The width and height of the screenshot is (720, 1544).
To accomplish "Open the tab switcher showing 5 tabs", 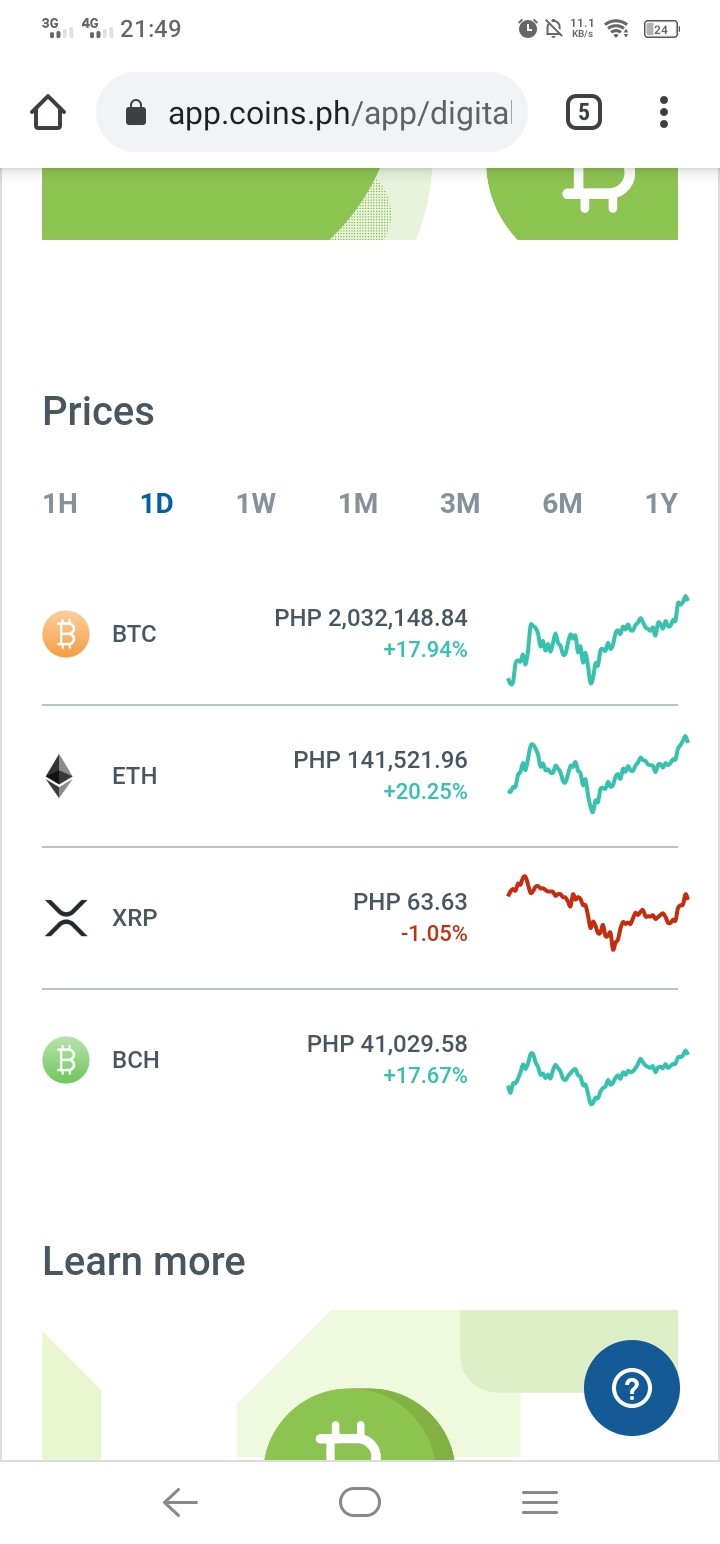I will [584, 112].
